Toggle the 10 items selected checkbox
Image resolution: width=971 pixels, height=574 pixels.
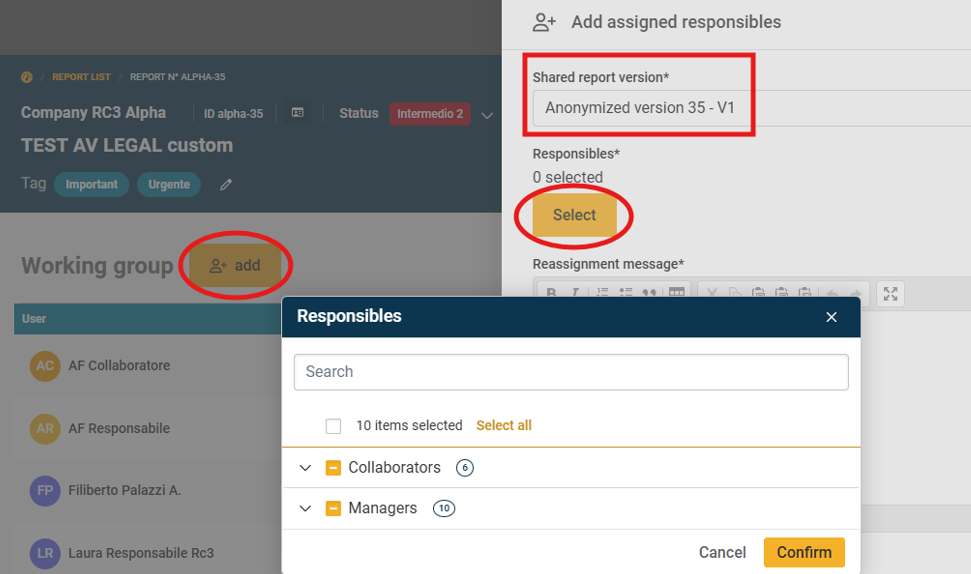(x=333, y=426)
